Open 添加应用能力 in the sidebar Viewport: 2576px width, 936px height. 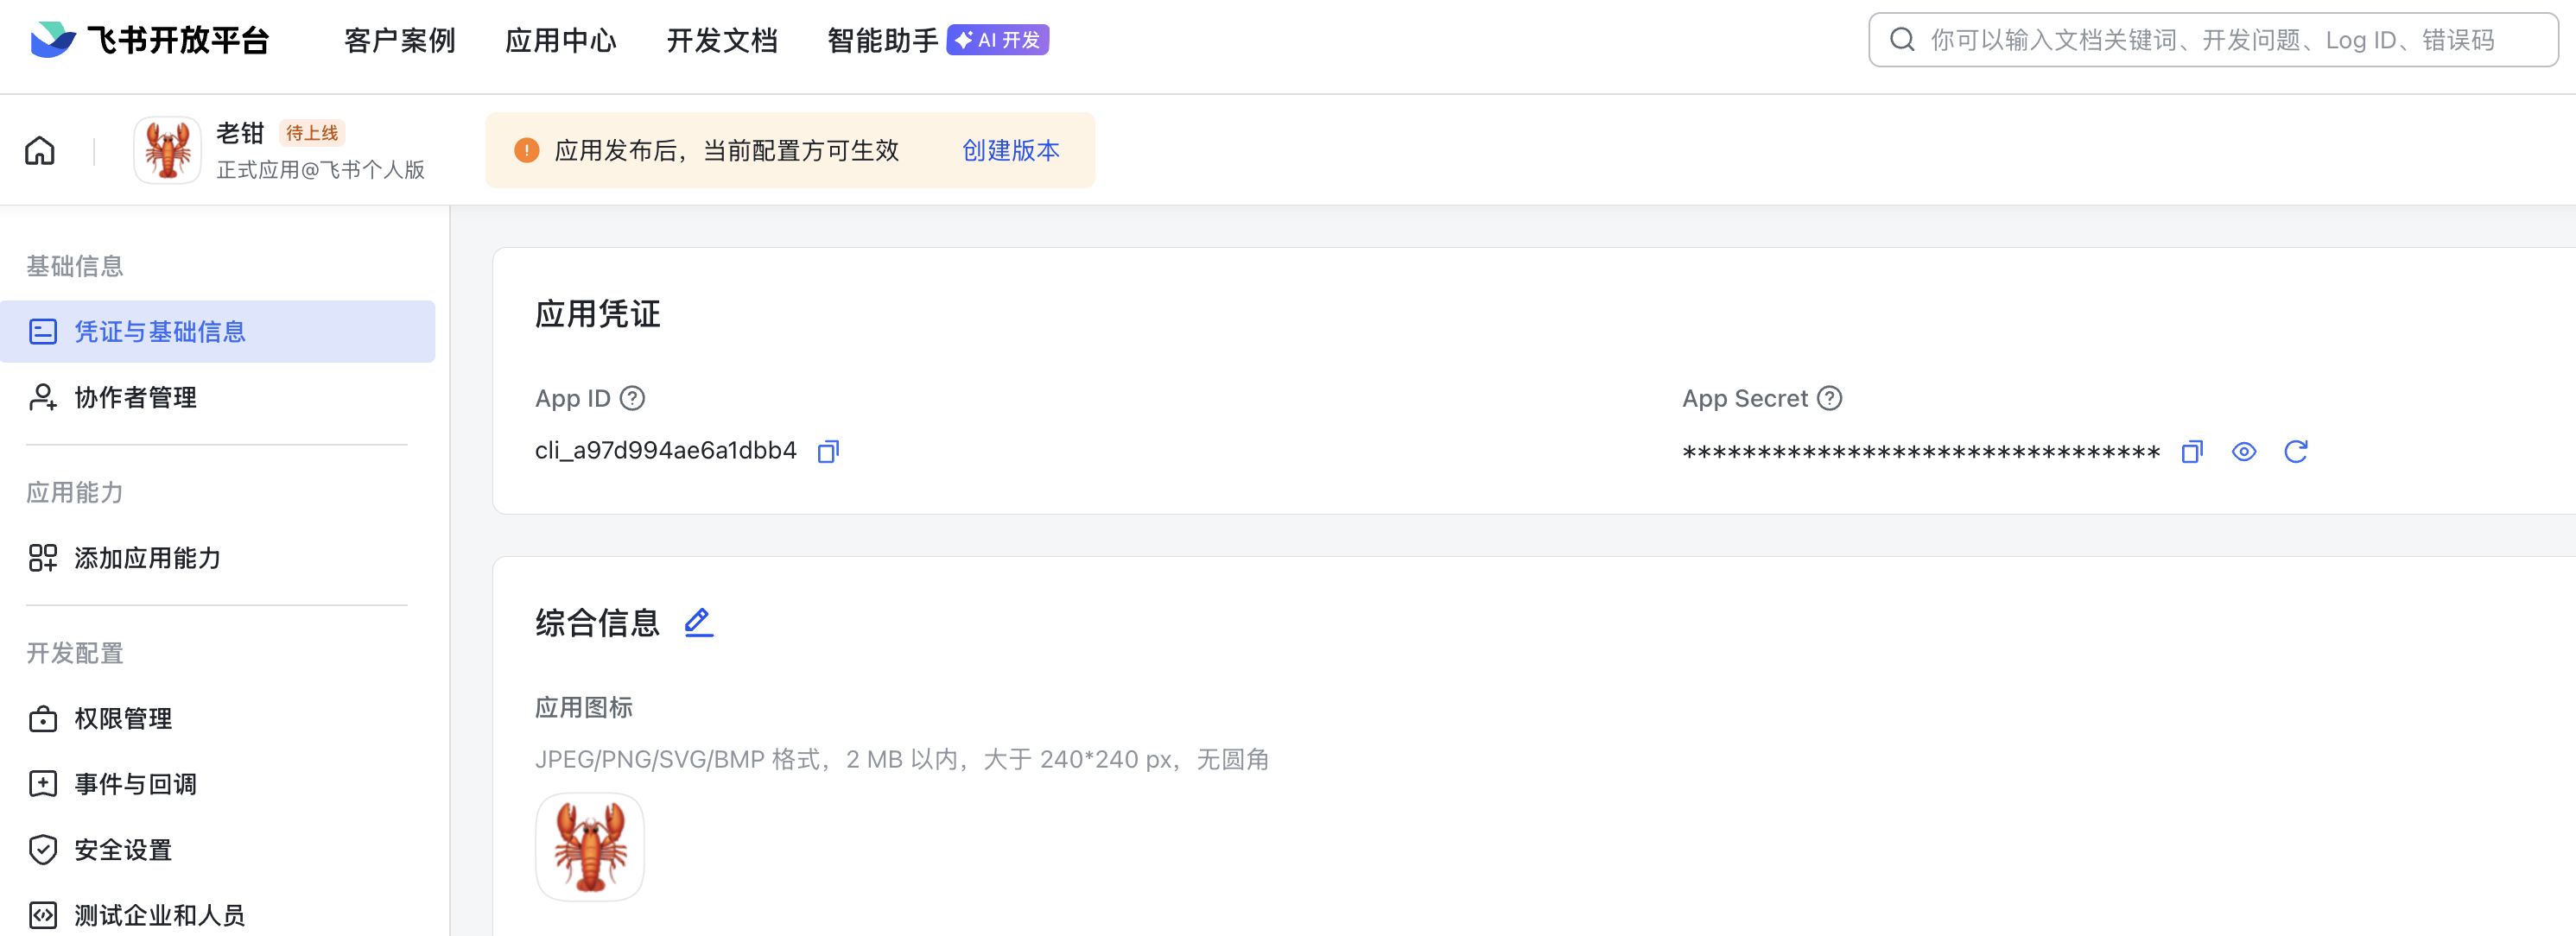(x=218, y=558)
